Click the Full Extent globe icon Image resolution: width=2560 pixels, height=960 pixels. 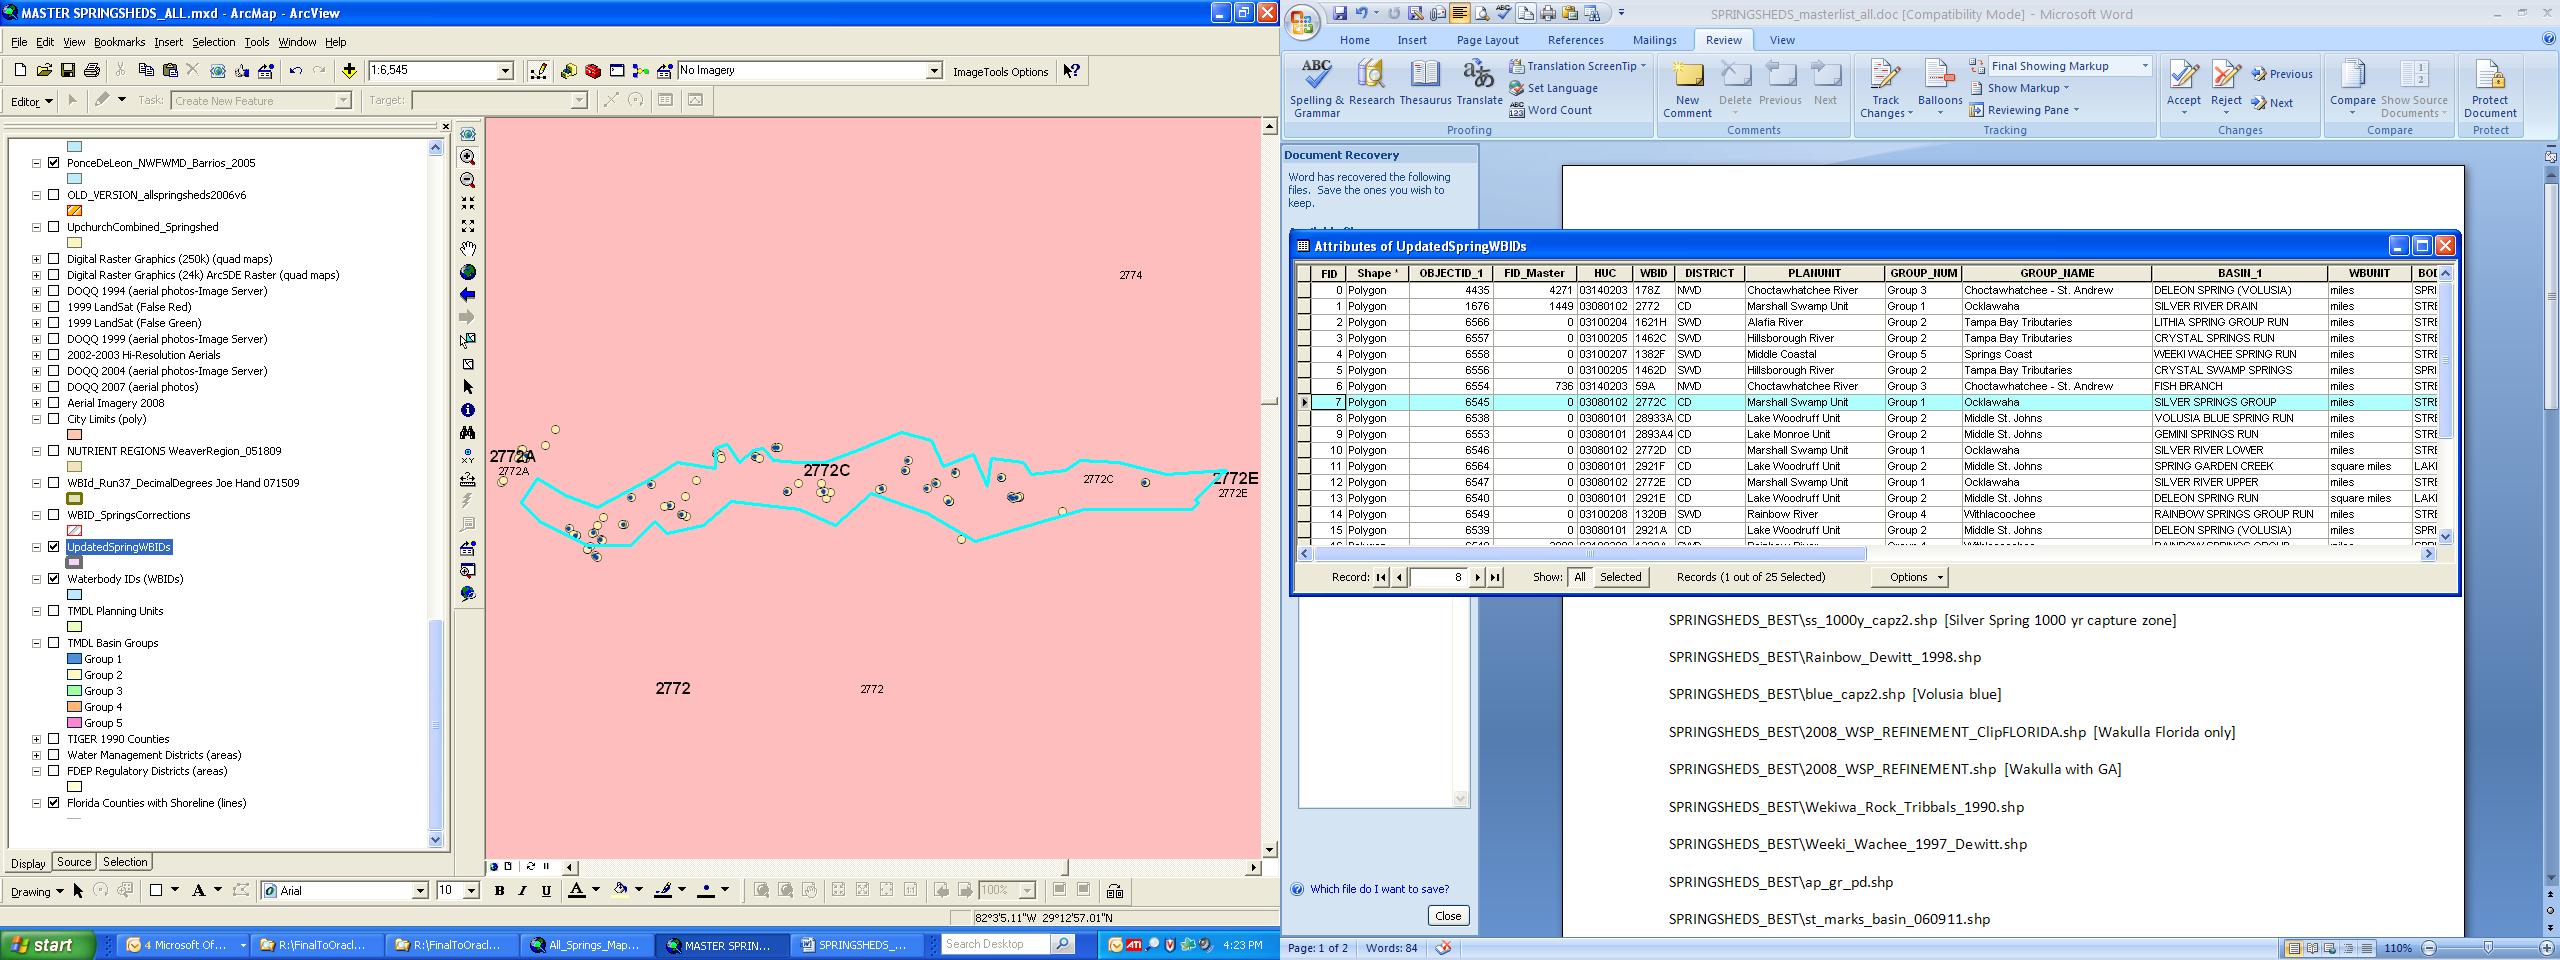[x=467, y=272]
